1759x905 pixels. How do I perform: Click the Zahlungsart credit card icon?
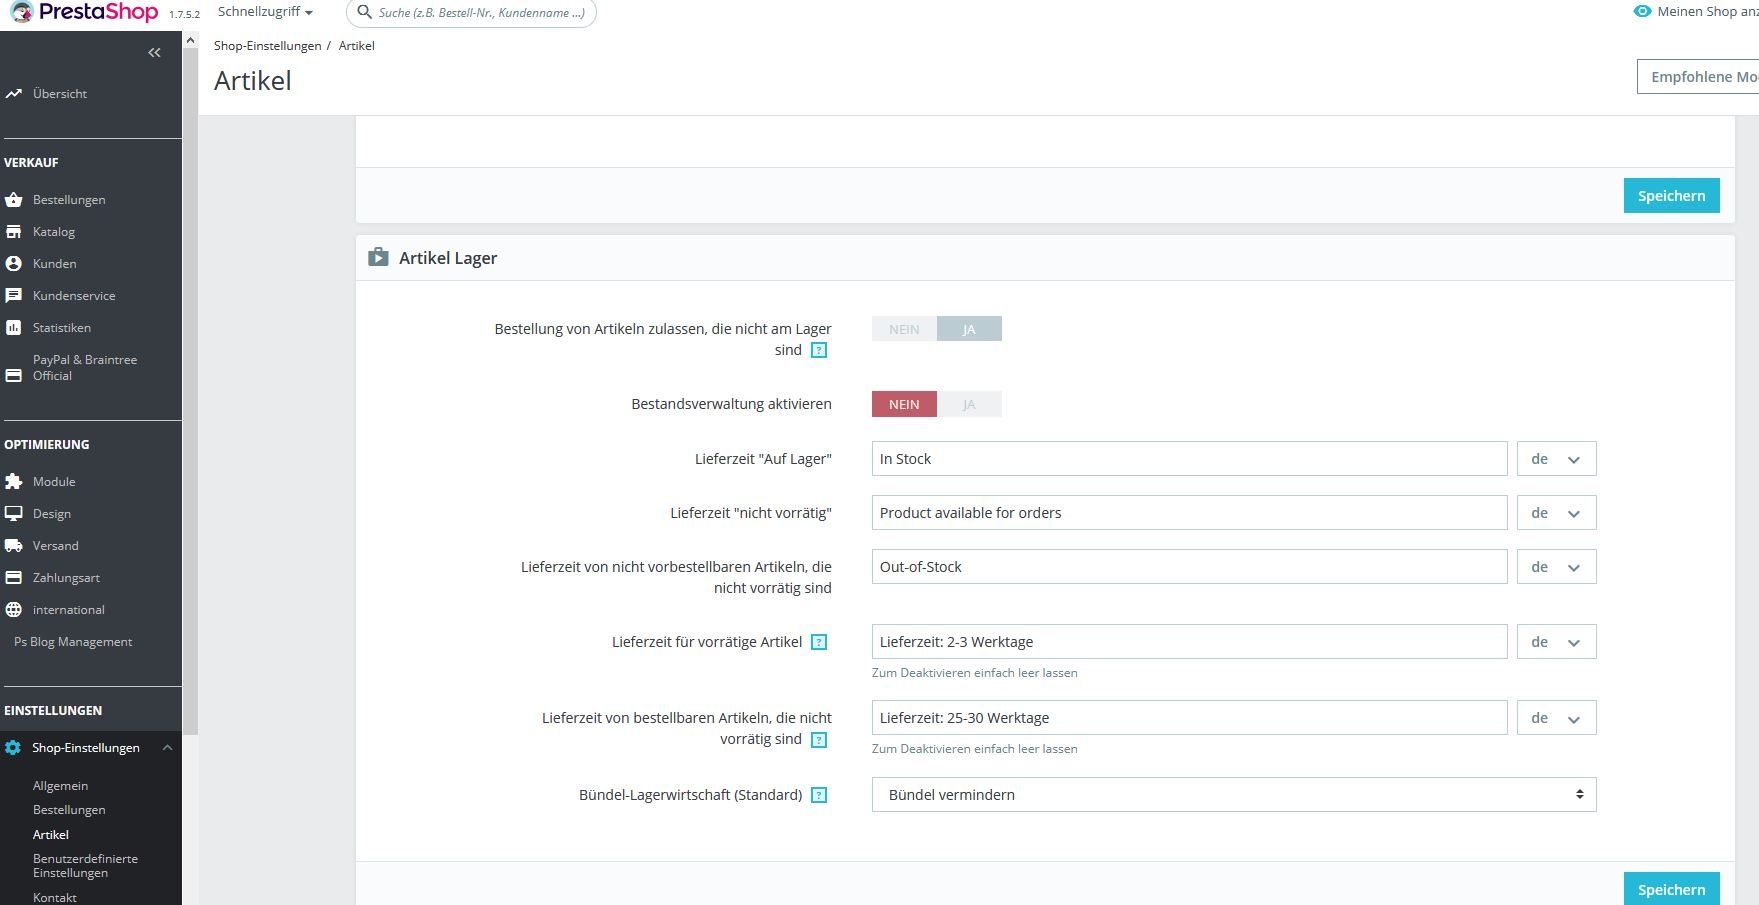pos(13,578)
